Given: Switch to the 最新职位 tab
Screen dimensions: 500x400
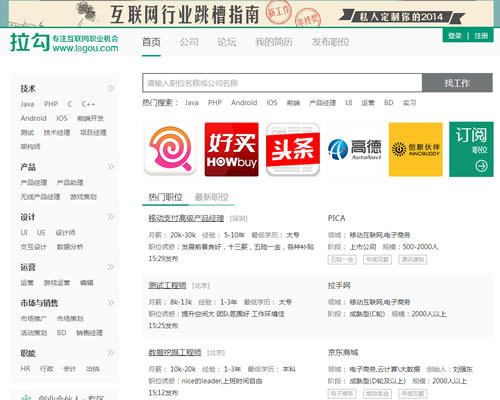Looking at the screenshot, I should click(212, 197).
